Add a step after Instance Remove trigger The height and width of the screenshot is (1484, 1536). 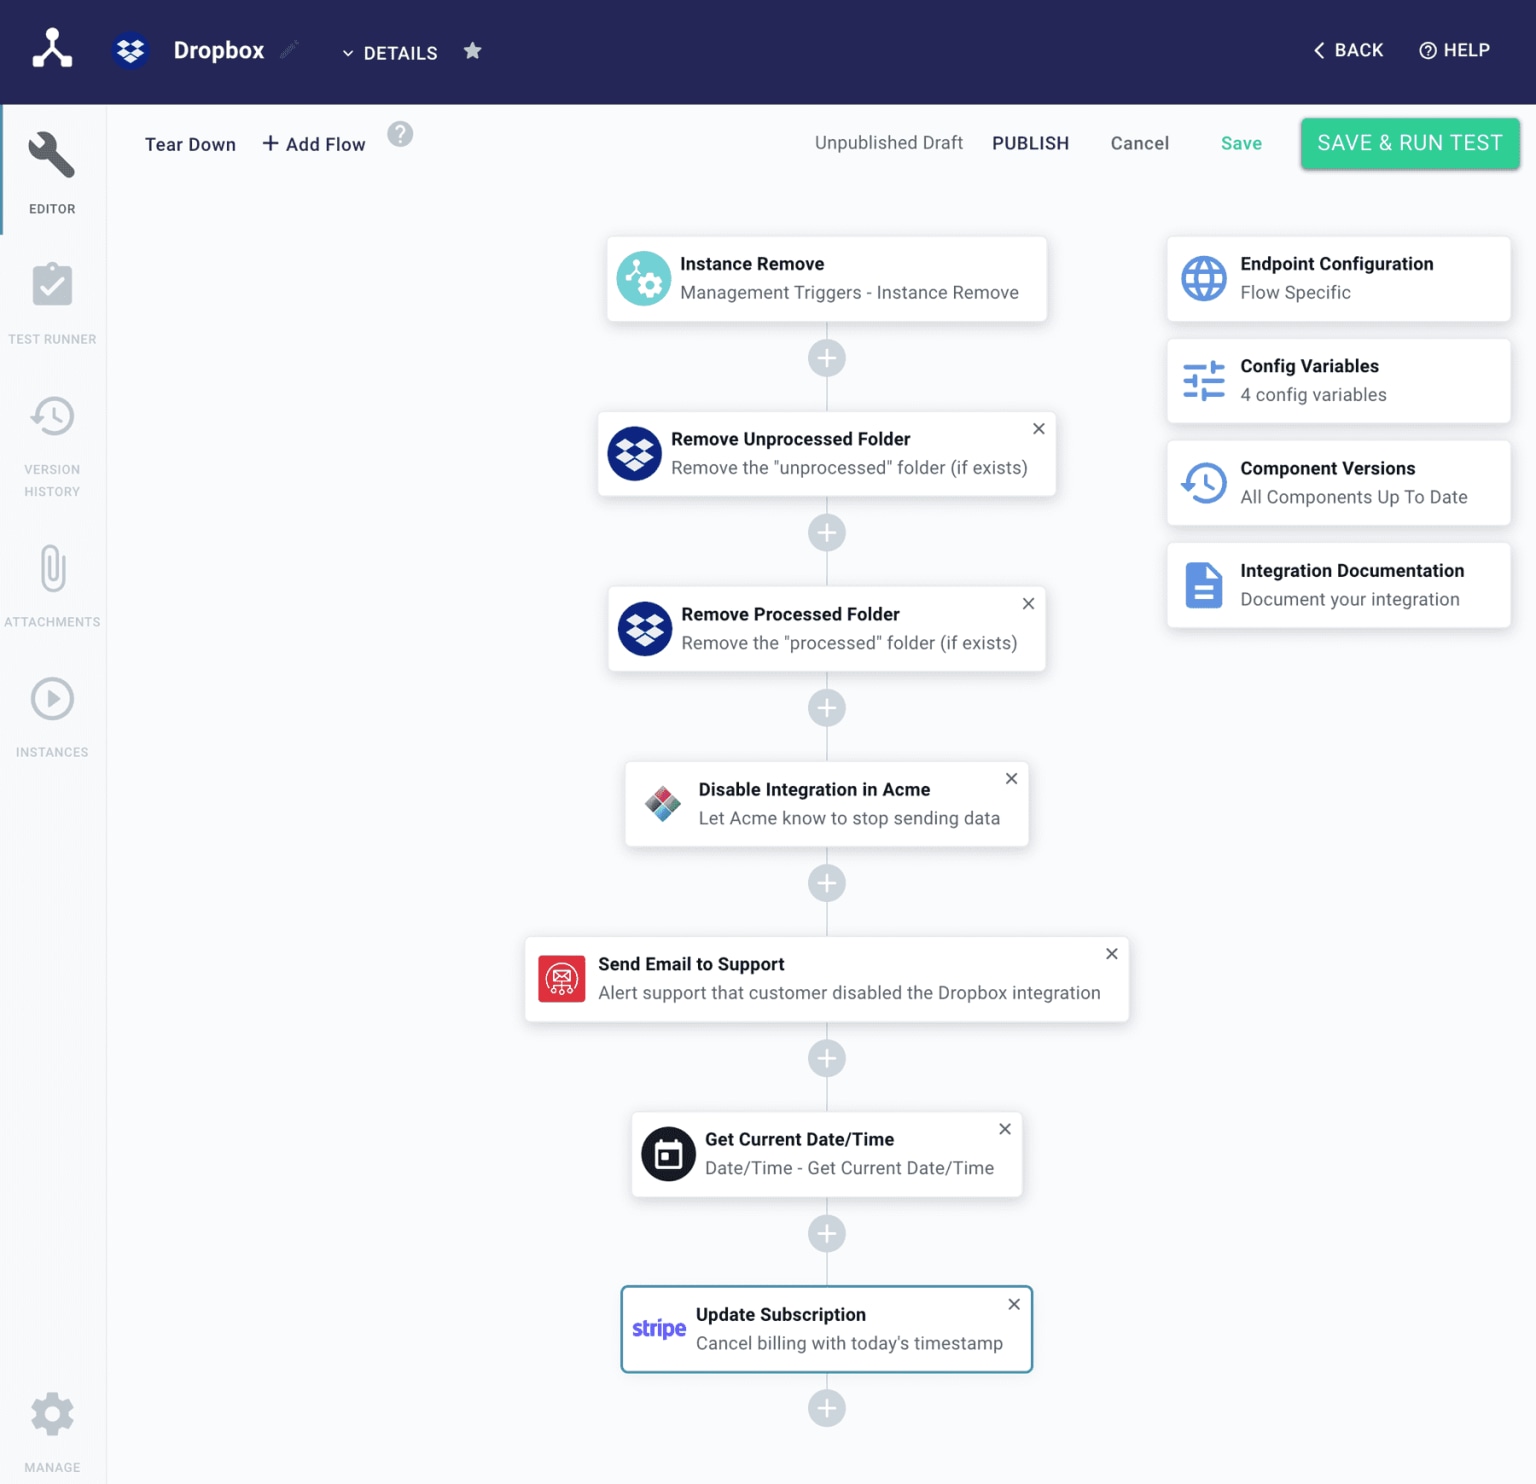click(827, 358)
